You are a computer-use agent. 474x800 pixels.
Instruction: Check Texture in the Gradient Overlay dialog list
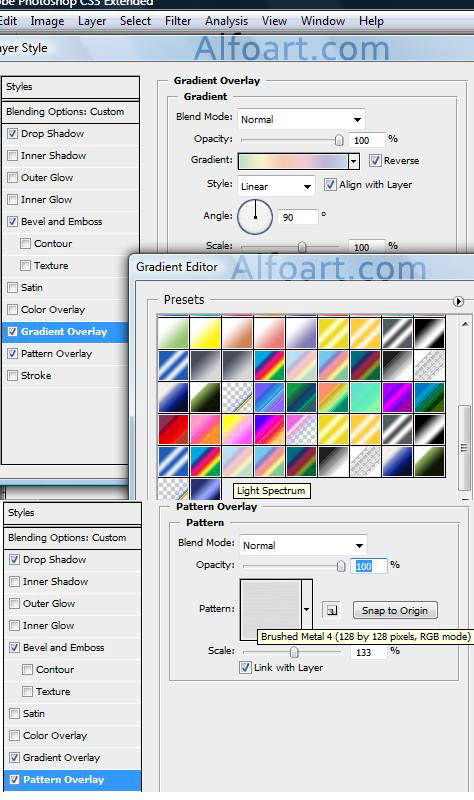click(26, 265)
